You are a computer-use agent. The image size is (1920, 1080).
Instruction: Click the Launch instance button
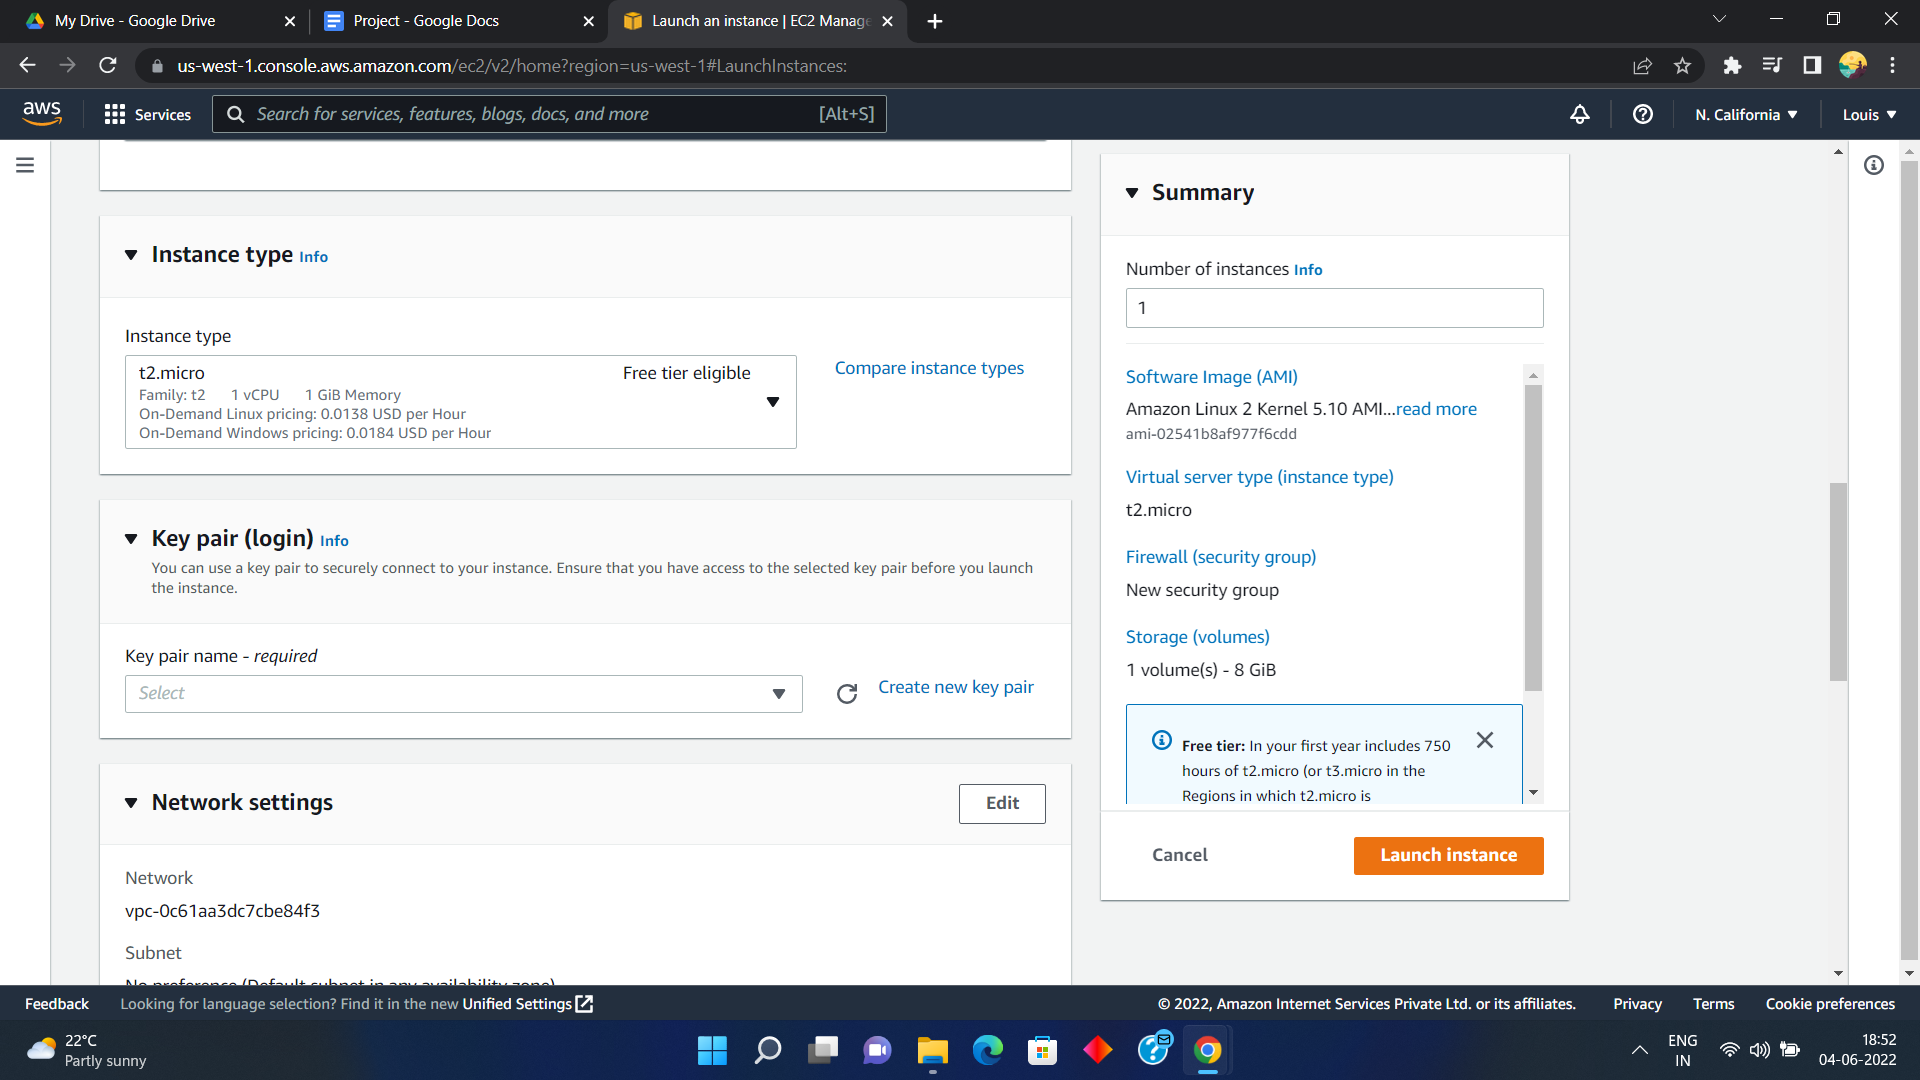pos(1448,856)
